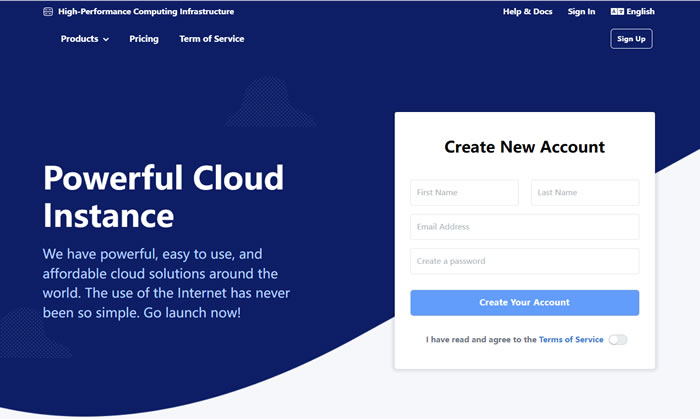Open the Terms of Service link in the form
This screenshot has width=700, height=419.
coord(571,340)
